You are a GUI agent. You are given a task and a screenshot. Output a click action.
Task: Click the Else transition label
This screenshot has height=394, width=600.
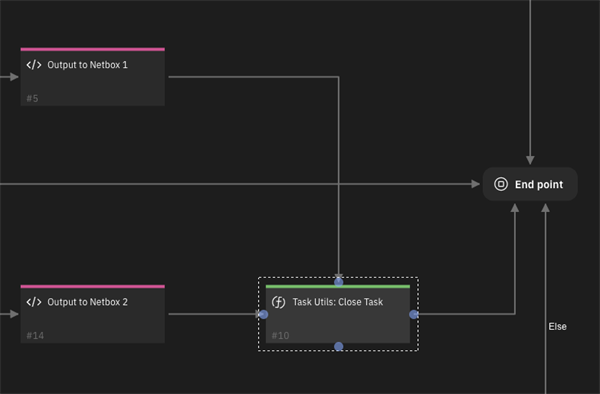coord(558,326)
